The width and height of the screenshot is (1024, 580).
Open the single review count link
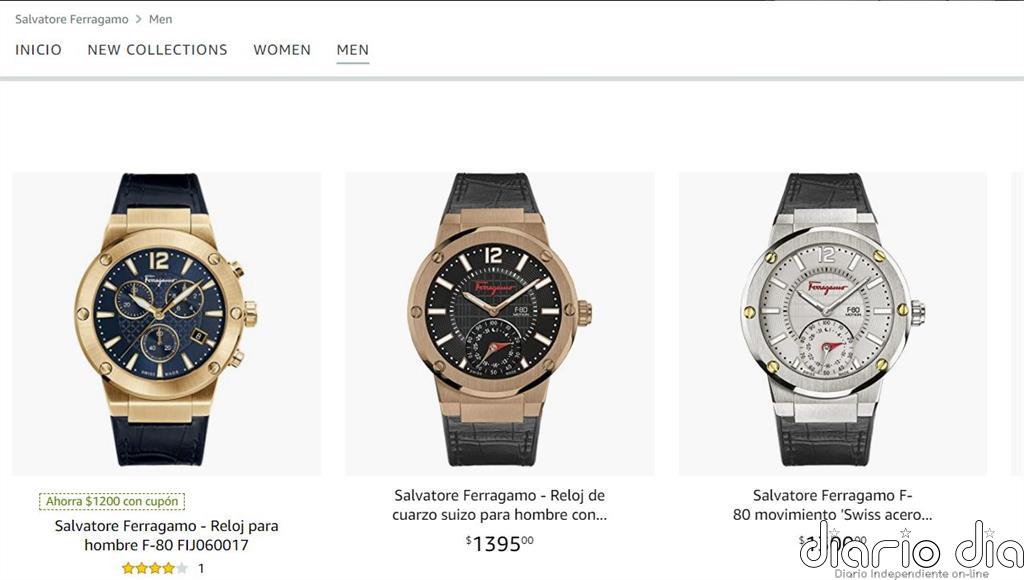[201, 568]
